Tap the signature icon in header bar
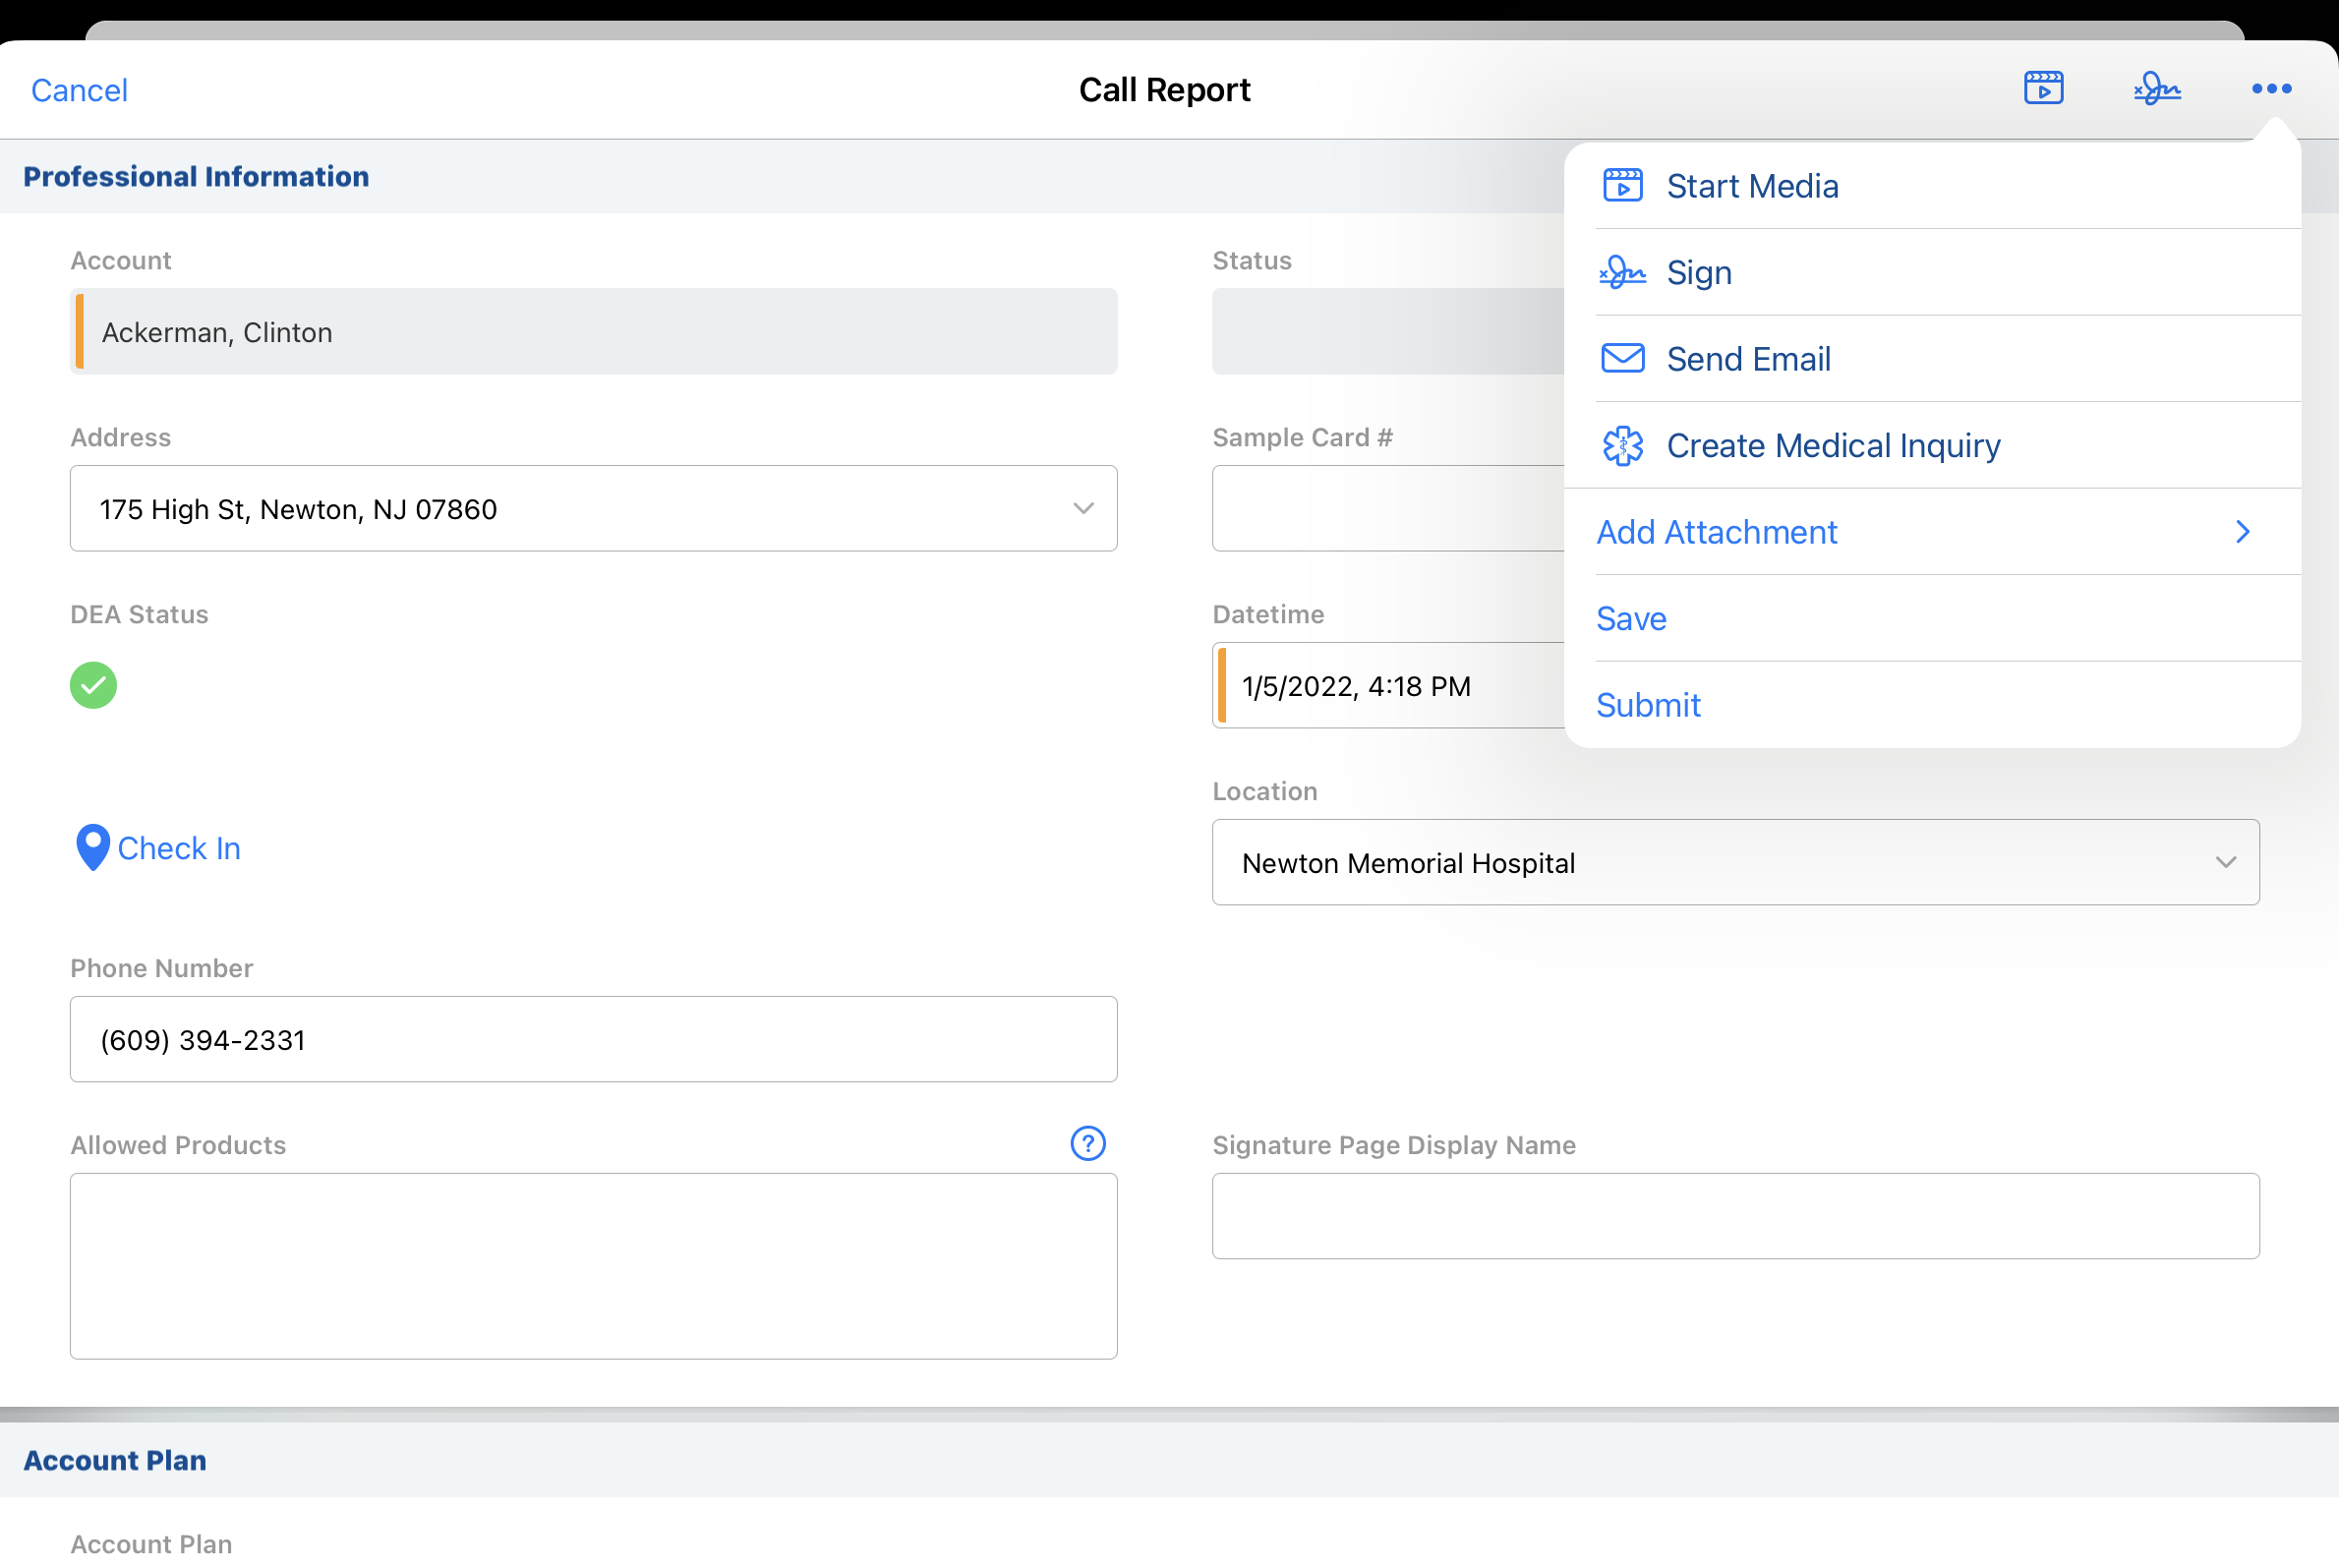 2156,88
